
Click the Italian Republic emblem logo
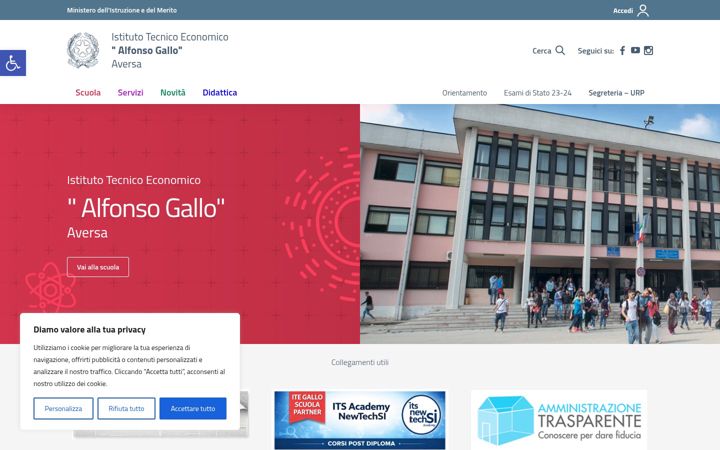(x=83, y=51)
